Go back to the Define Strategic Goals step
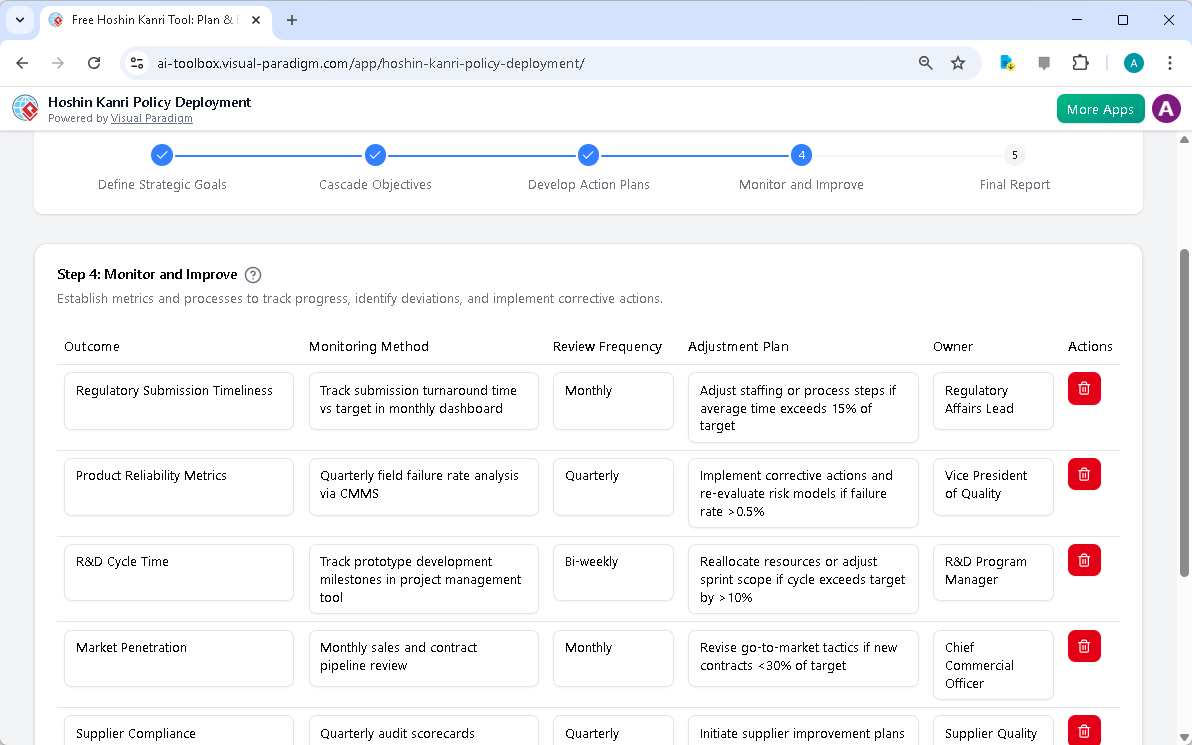1192x745 pixels. coord(162,155)
